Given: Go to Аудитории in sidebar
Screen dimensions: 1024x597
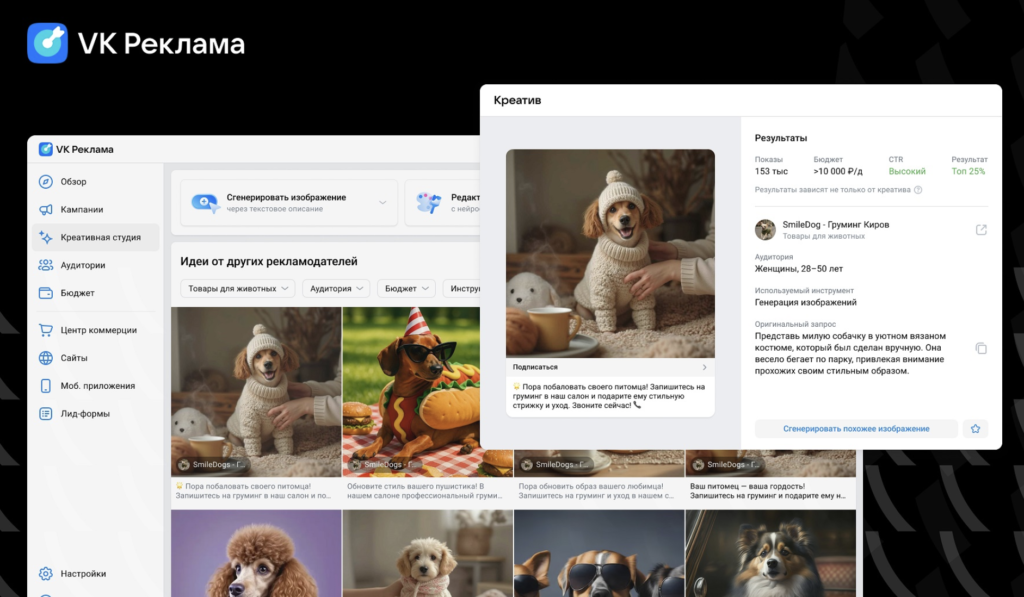Looking at the screenshot, I should pos(95,265).
